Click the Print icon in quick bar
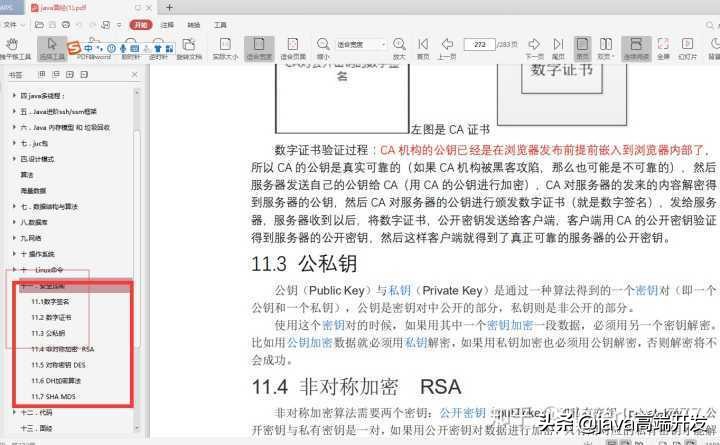Viewport: 720px width, 445px height. point(66,25)
